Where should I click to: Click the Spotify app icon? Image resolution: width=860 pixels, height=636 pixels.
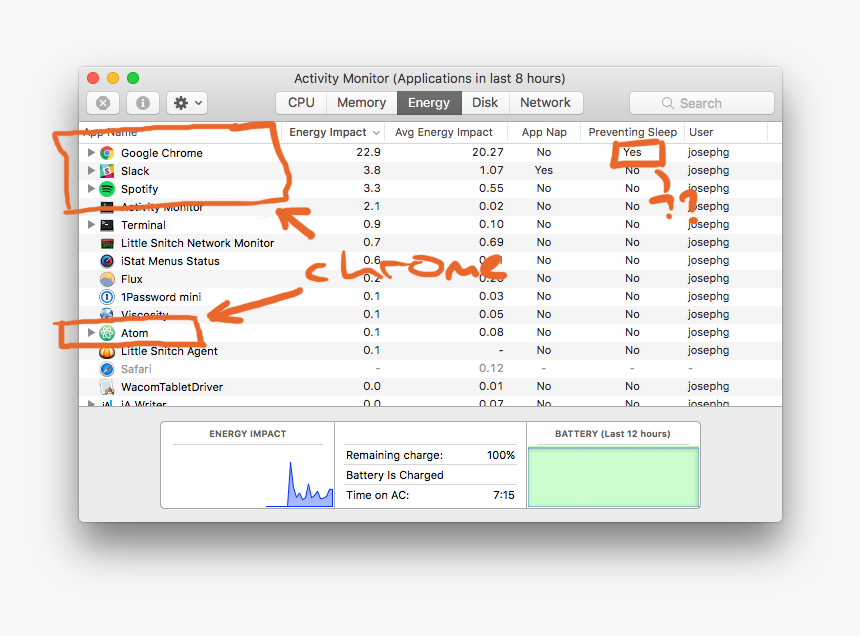(x=107, y=189)
